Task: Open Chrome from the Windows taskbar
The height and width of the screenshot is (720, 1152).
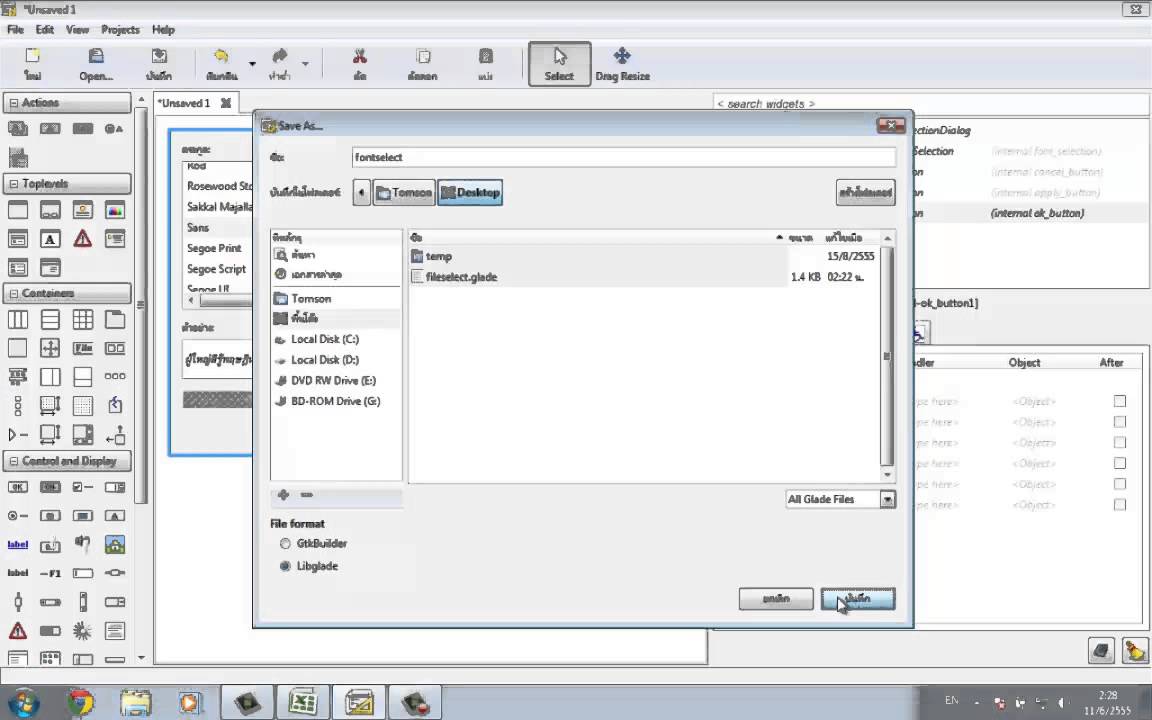Action: 80,702
